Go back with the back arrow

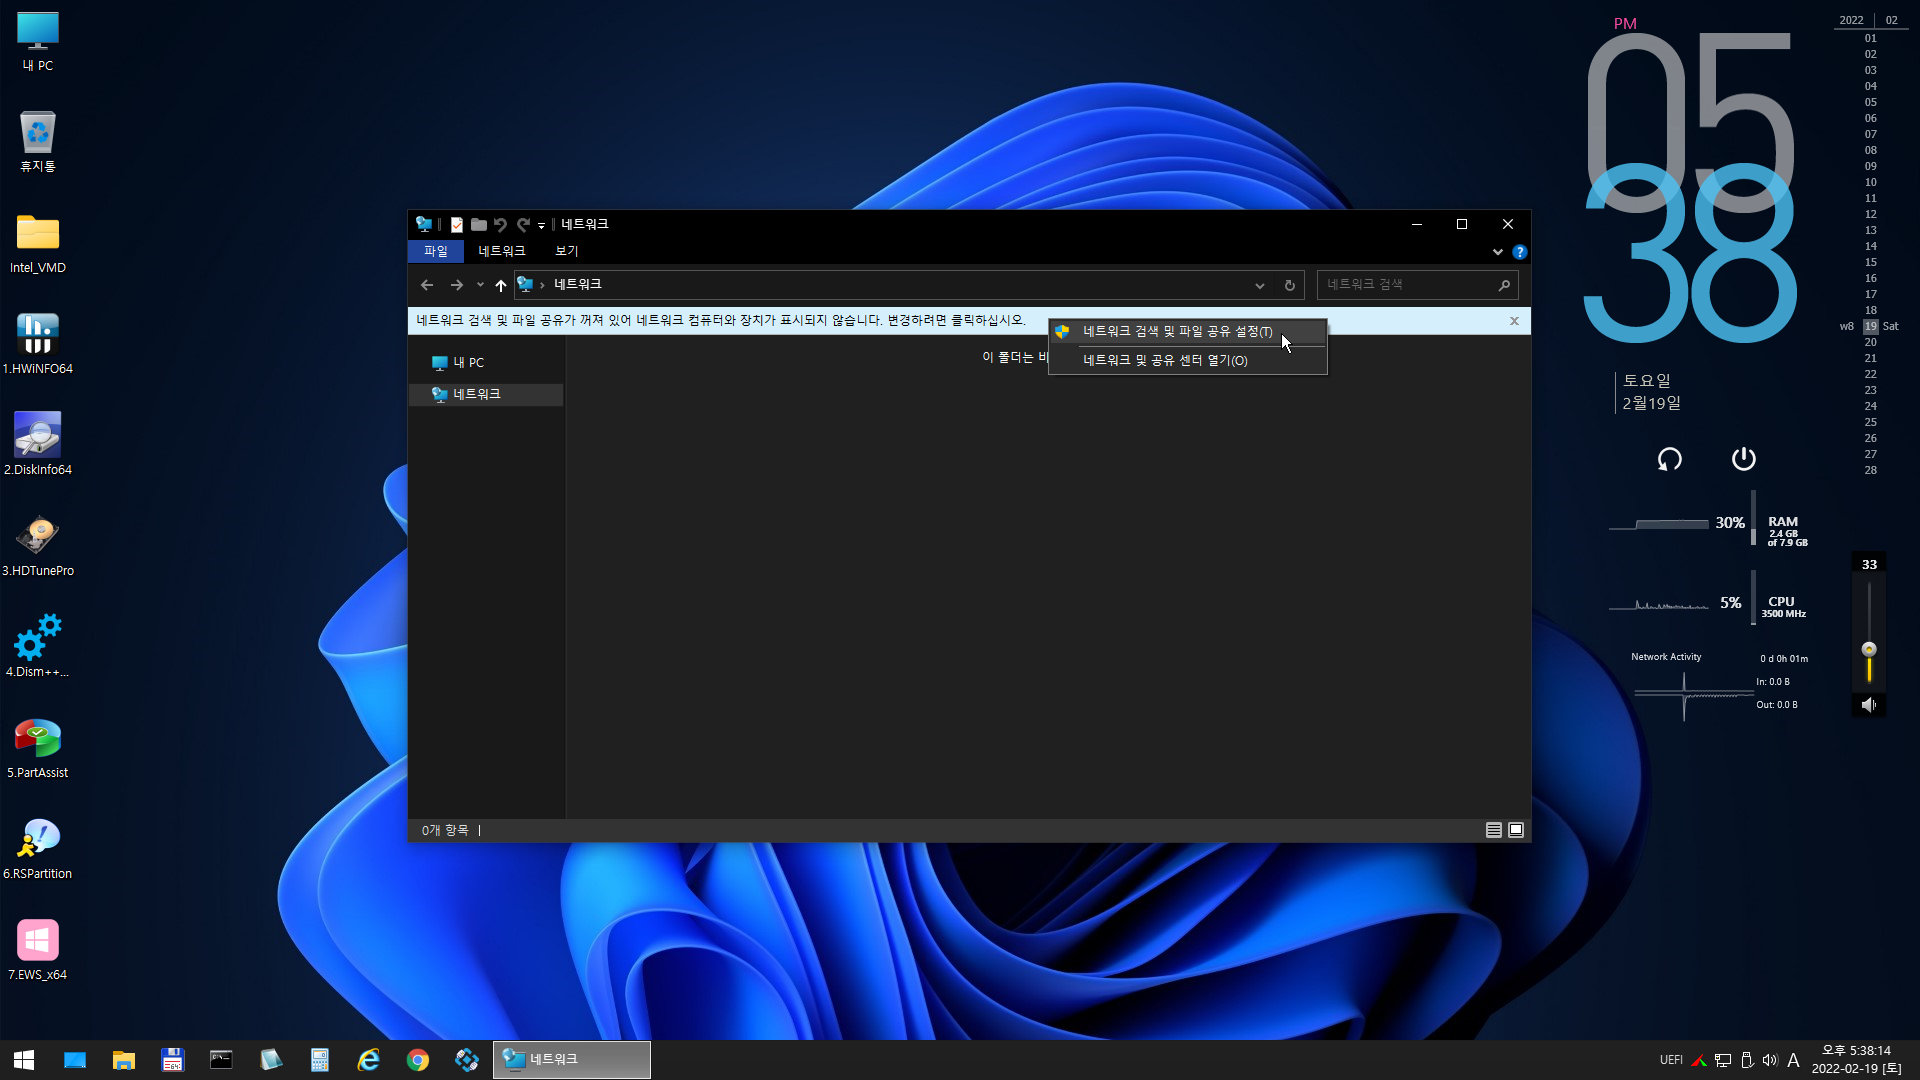(427, 285)
